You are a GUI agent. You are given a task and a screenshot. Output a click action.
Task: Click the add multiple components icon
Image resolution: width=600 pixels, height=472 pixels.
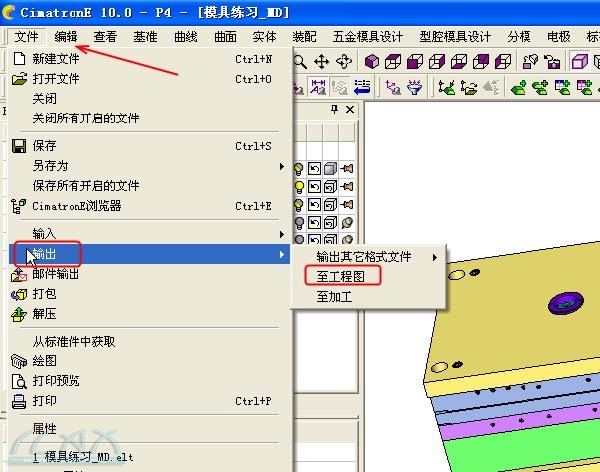click(x=540, y=87)
